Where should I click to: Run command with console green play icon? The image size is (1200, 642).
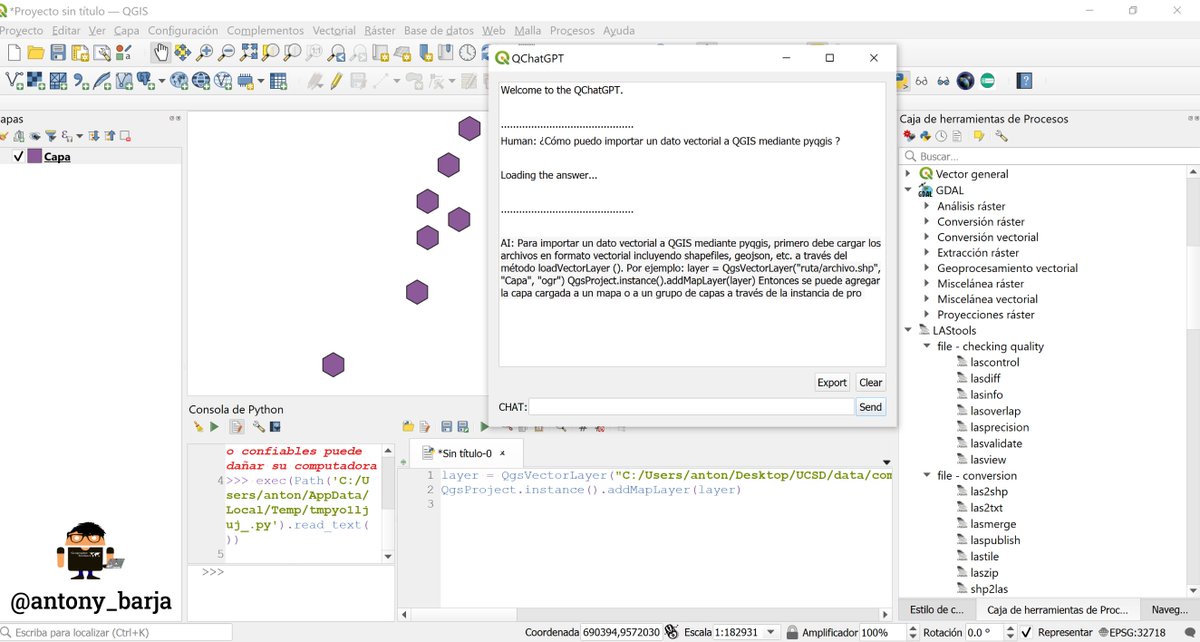pos(214,427)
